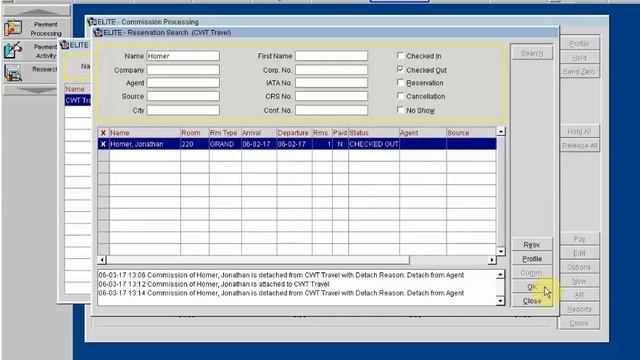Click the grid horizontal scroll-left arrow
Screen dimensions: 640x360
point(102,260)
